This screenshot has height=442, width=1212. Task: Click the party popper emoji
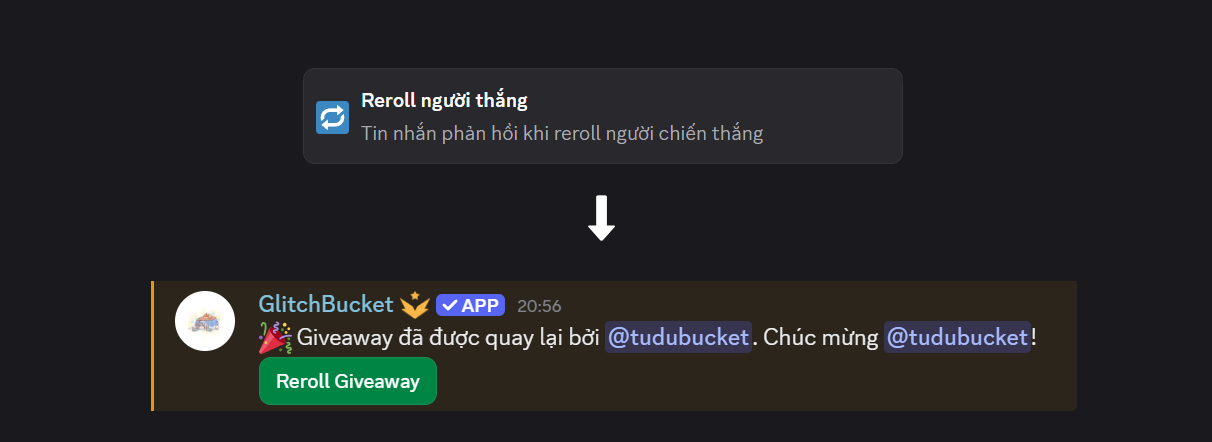(x=275, y=338)
